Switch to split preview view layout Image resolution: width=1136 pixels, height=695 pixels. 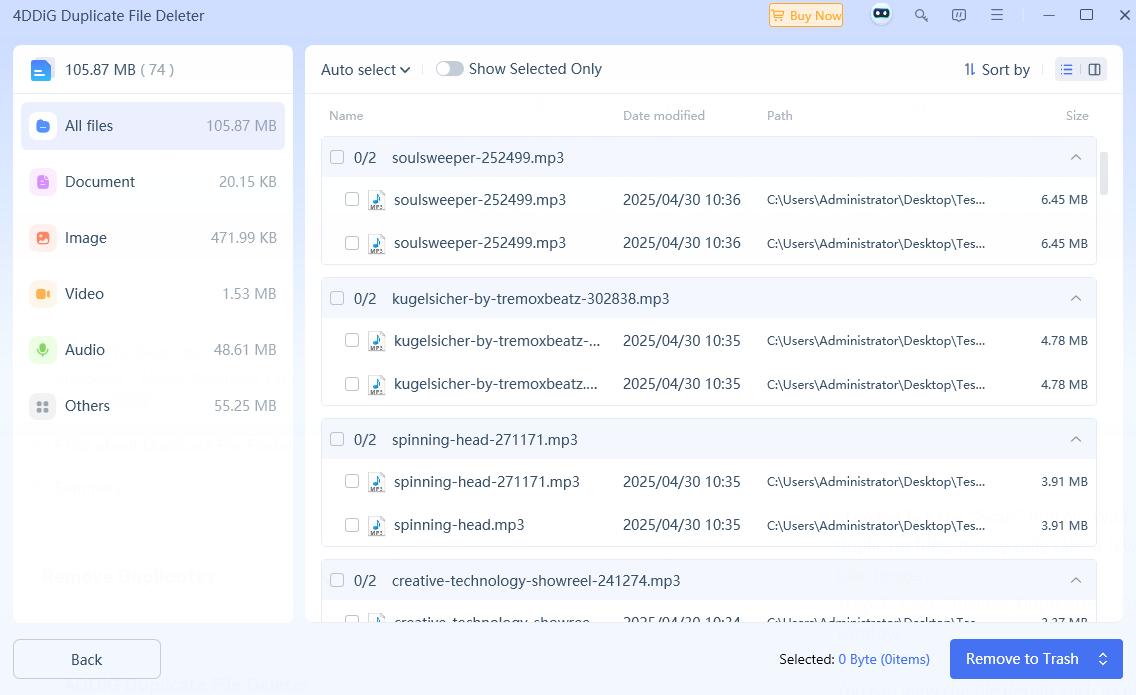point(1094,69)
